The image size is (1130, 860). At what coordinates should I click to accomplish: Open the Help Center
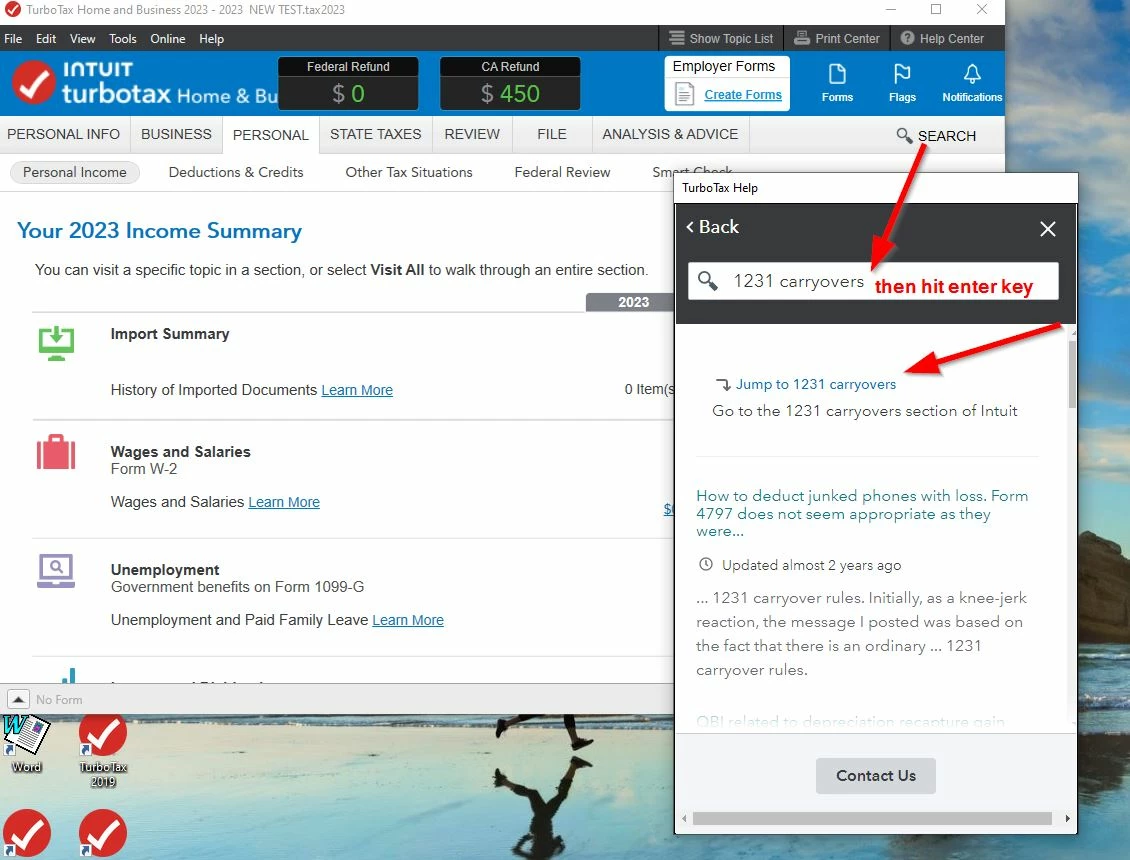click(x=942, y=38)
